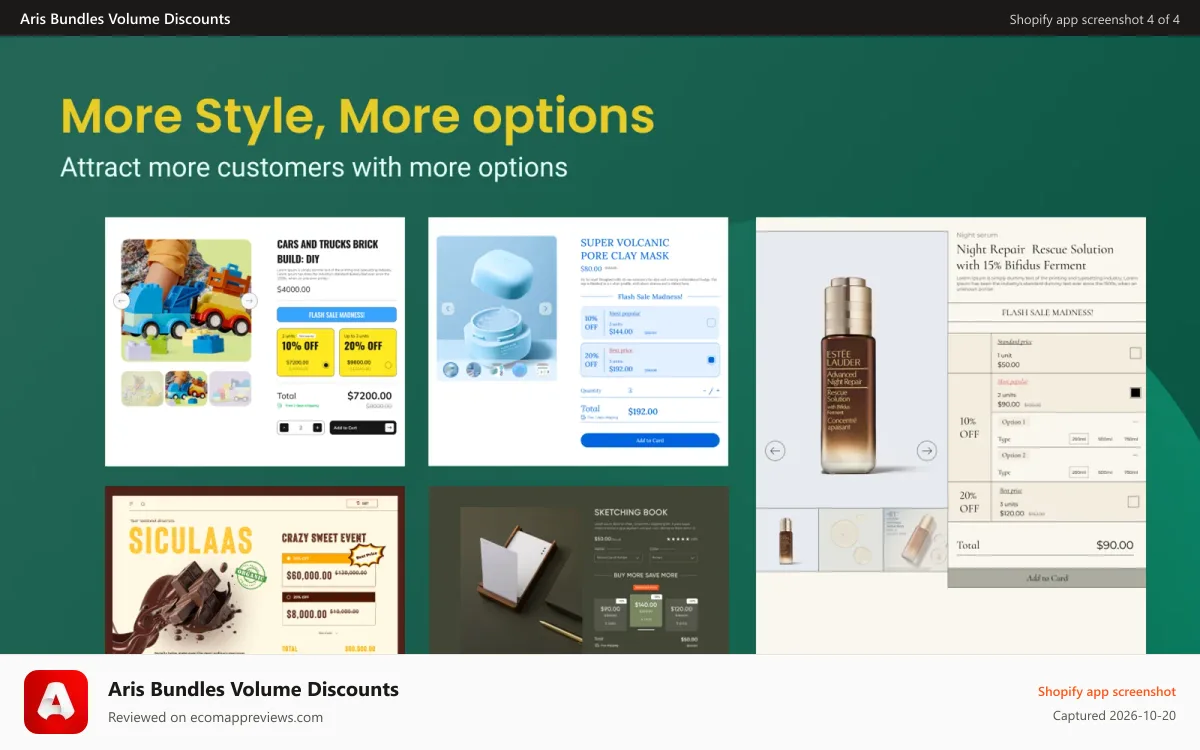Image resolution: width=1200 pixels, height=750 pixels.
Task: Select the $120.00 tier in Sketching Book
Action: 681,614
